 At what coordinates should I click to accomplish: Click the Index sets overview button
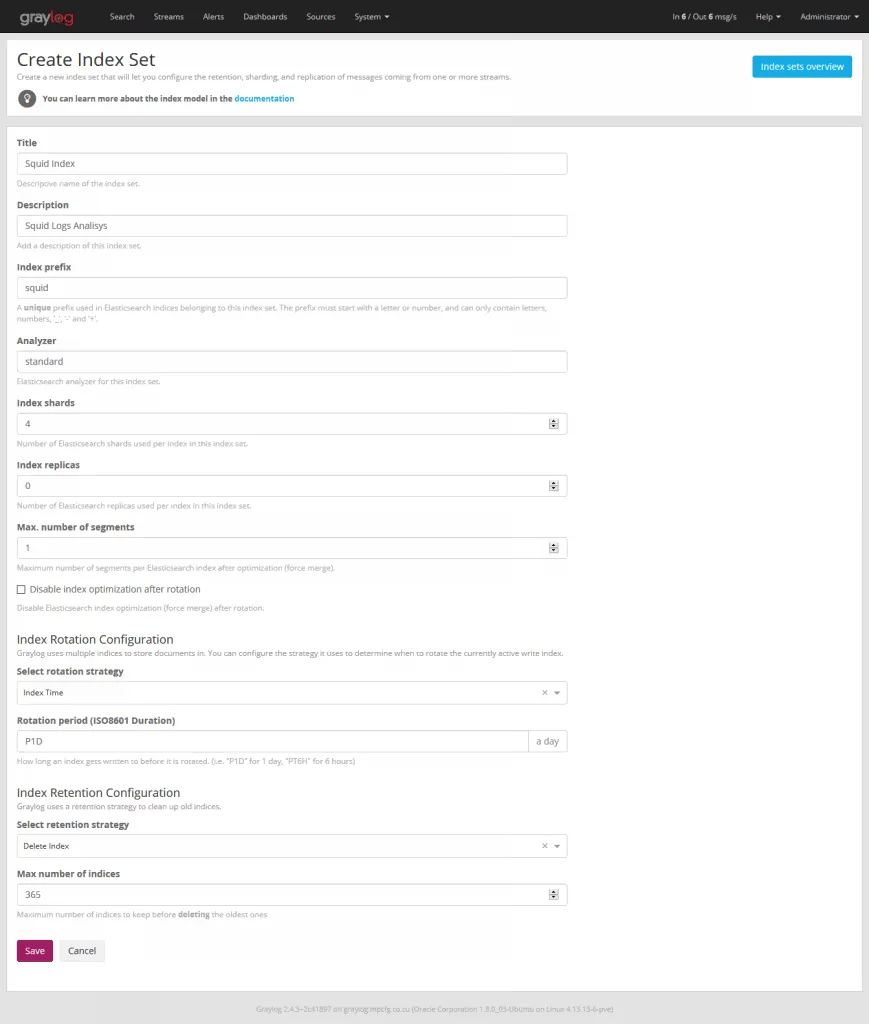point(801,67)
